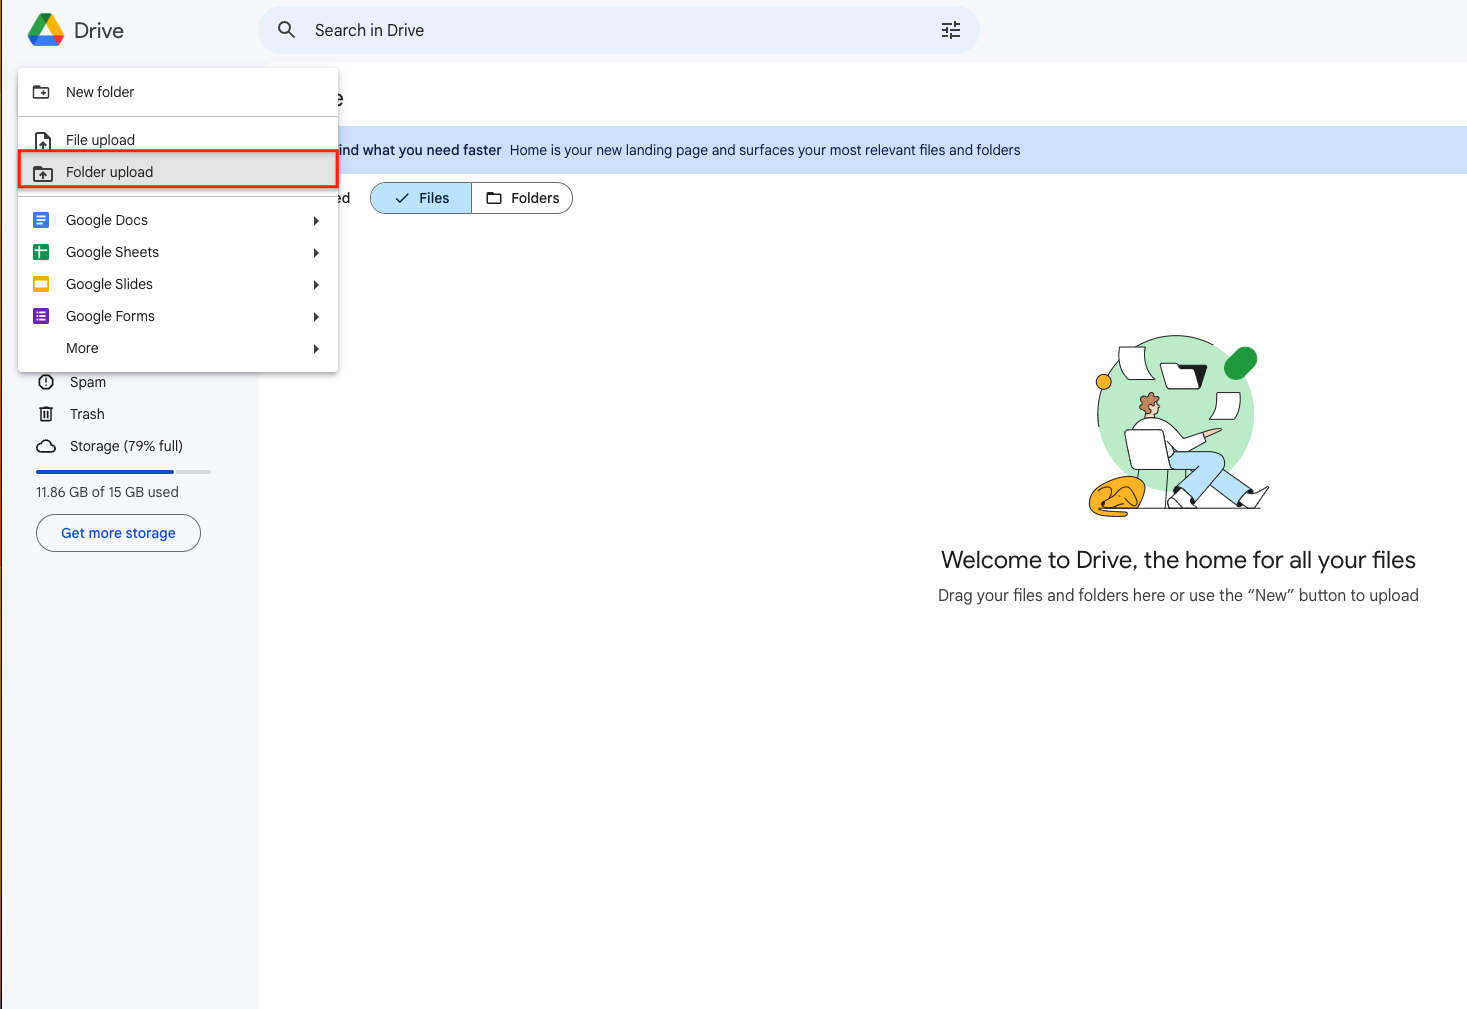Click the Get more storage button
This screenshot has width=1467, height=1009.
click(118, 533)
